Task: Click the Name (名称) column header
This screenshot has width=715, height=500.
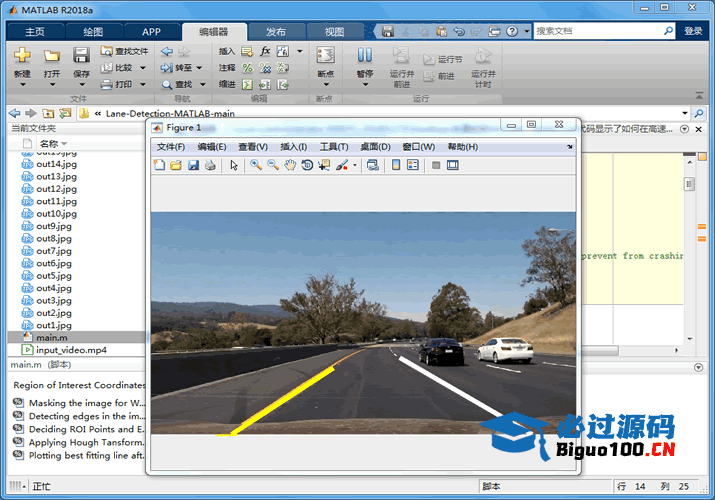Action: [x=53, y=144]
